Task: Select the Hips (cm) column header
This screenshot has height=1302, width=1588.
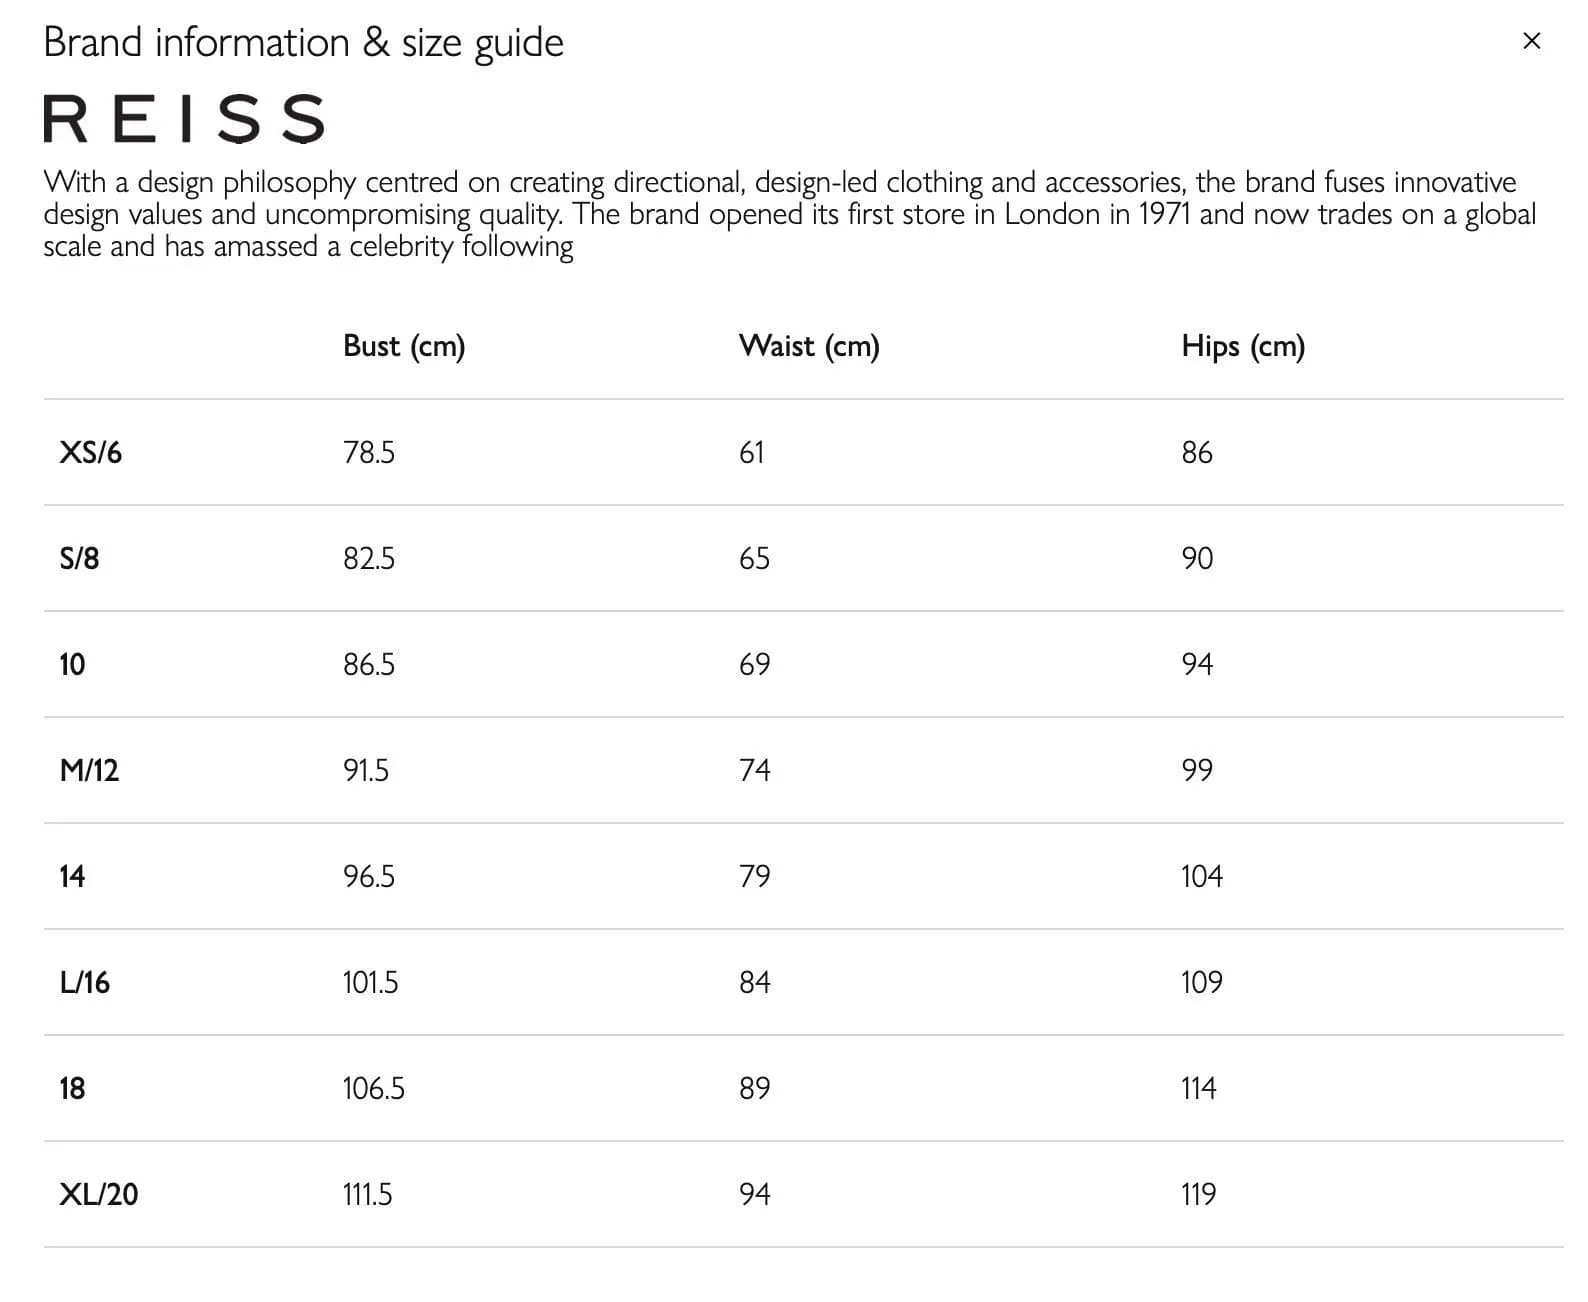Action: click(1243, 346)
